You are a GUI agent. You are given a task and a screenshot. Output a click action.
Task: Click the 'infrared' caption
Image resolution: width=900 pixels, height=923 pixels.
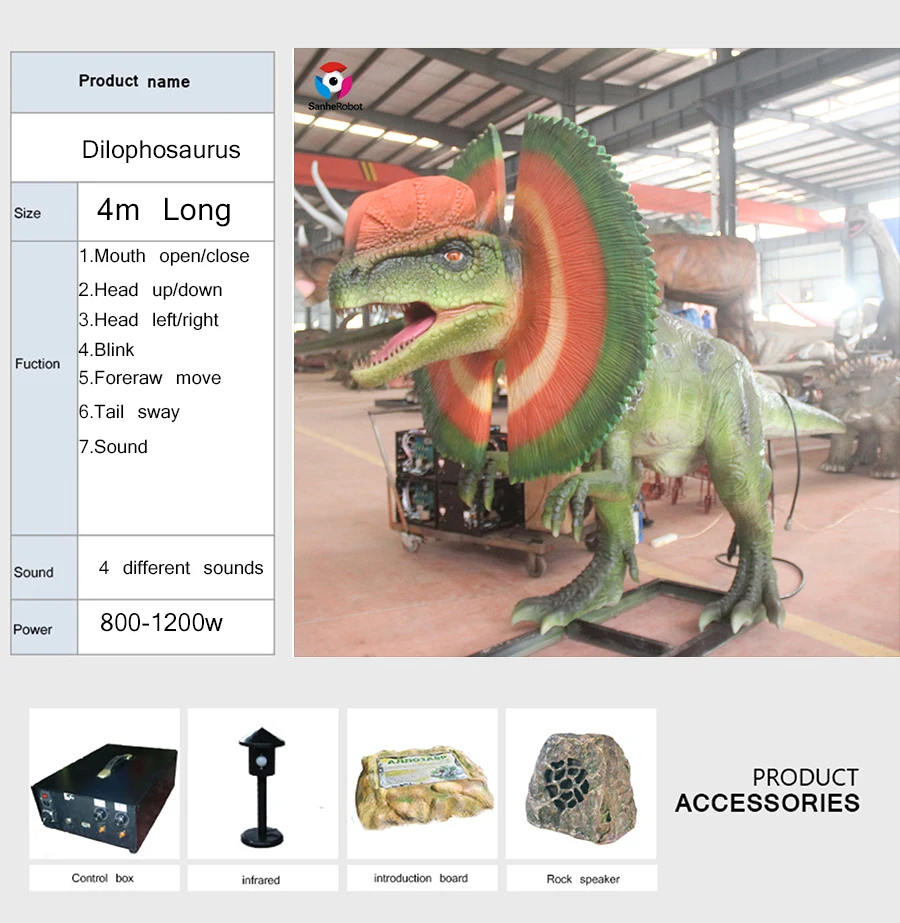[261, 880]
